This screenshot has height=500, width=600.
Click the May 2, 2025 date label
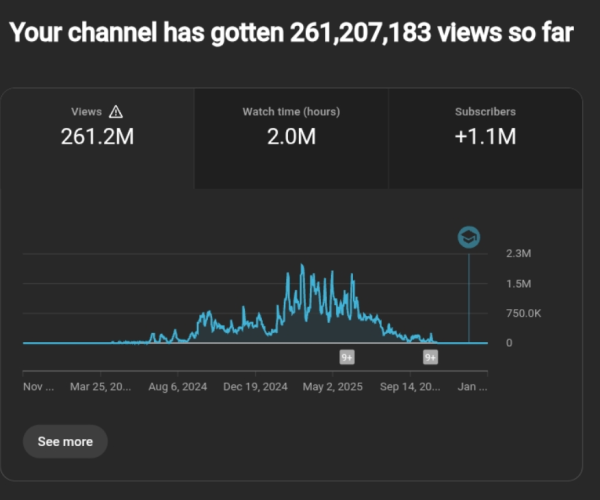point(331,386)
